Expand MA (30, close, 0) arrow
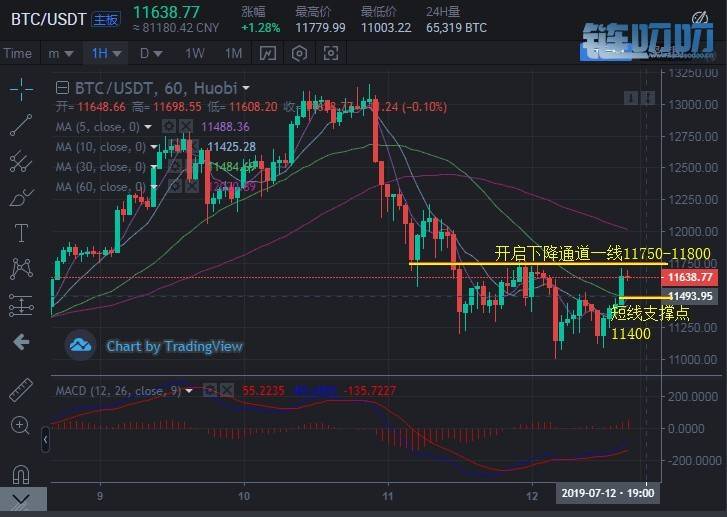 point(154,166)
